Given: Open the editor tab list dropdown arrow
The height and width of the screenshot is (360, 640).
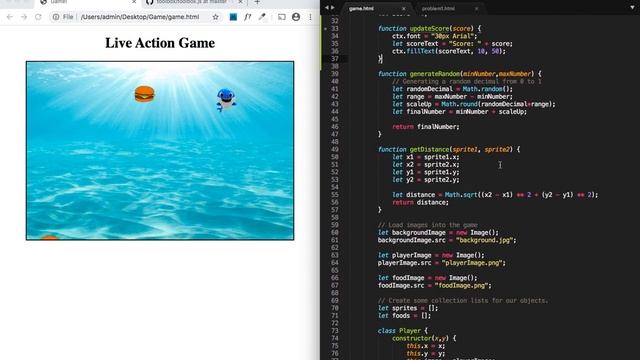Looking at the screenshot, I should coord(632,7).
